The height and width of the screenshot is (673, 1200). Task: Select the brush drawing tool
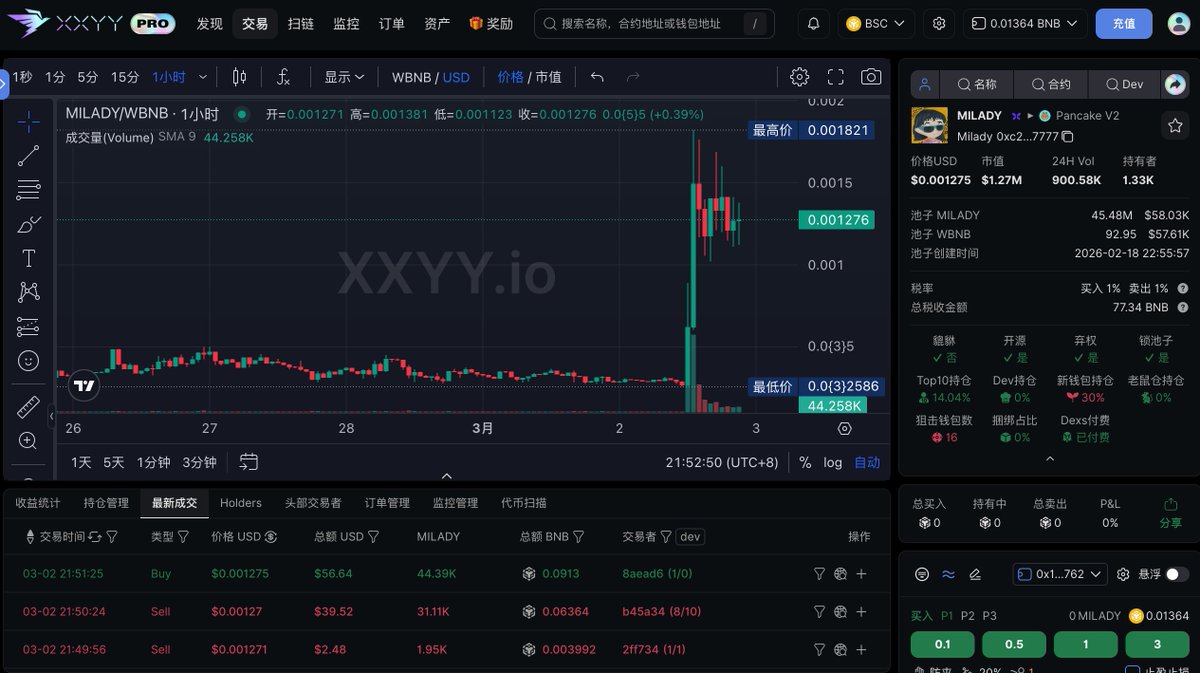click(x=29, y=224)
